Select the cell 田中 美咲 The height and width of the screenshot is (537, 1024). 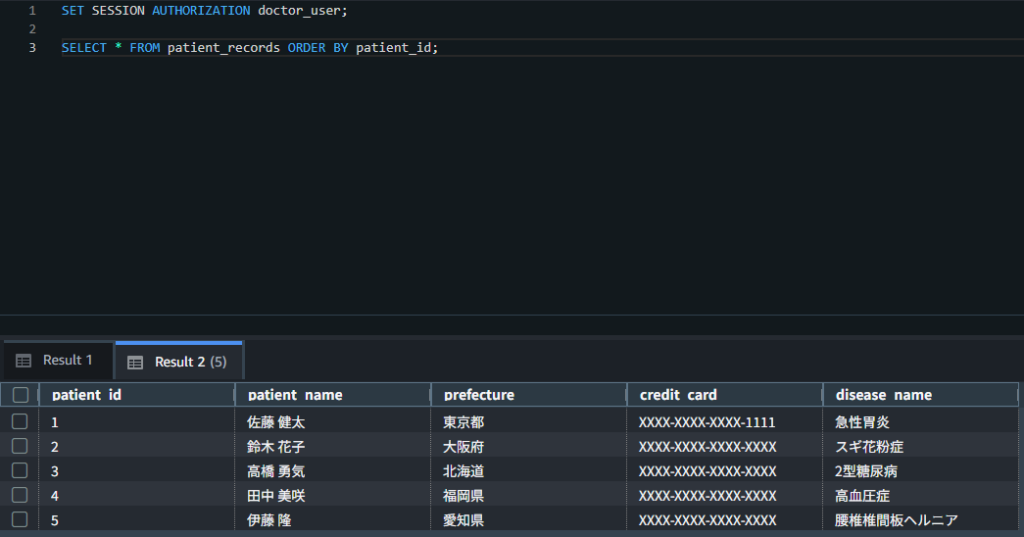tap(332, 496)
